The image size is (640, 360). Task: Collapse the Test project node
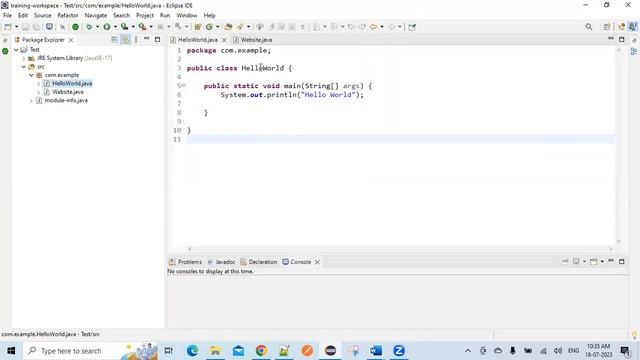(x=16, y=50)
